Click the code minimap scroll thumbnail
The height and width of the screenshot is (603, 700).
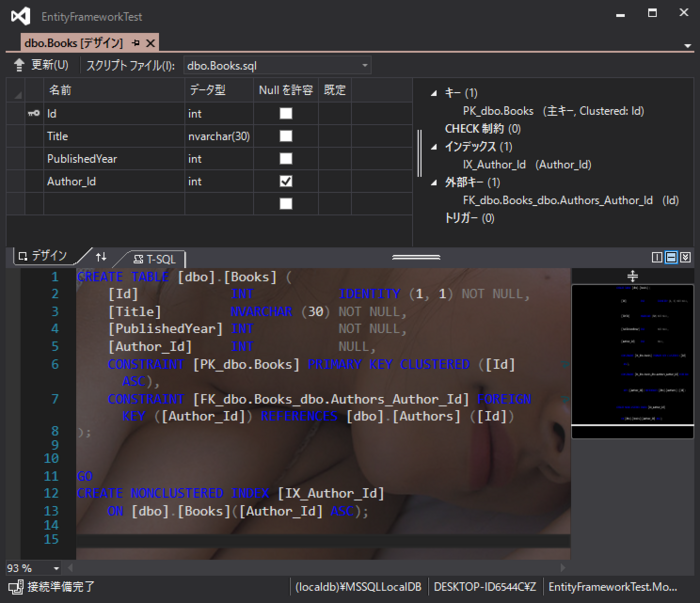click(633, 362)
